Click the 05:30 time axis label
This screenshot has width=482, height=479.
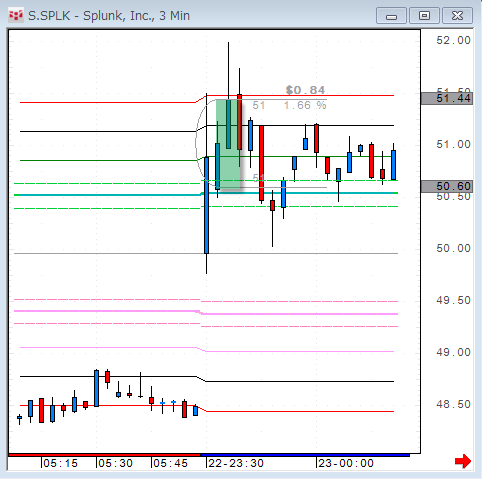point(115,463)
